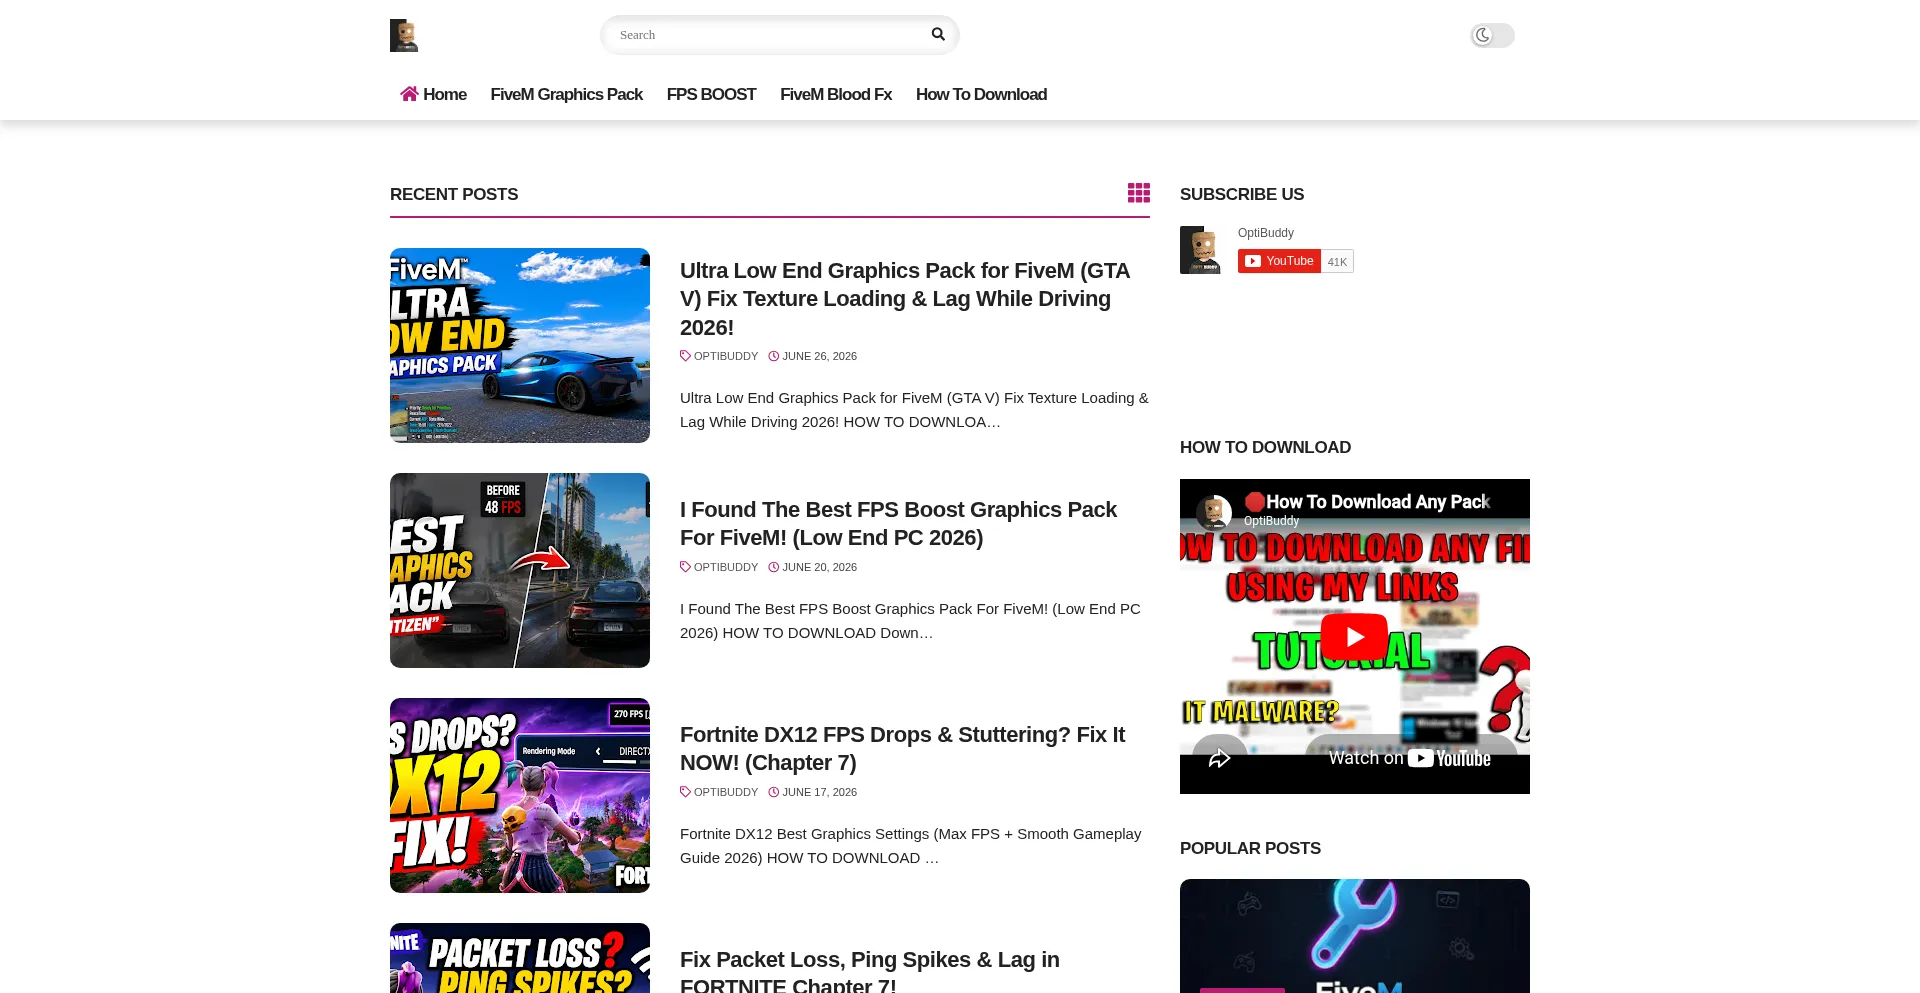Switch recent posts to grid view
This screenshot has height=993, width=1920.
pos(1139,193)
